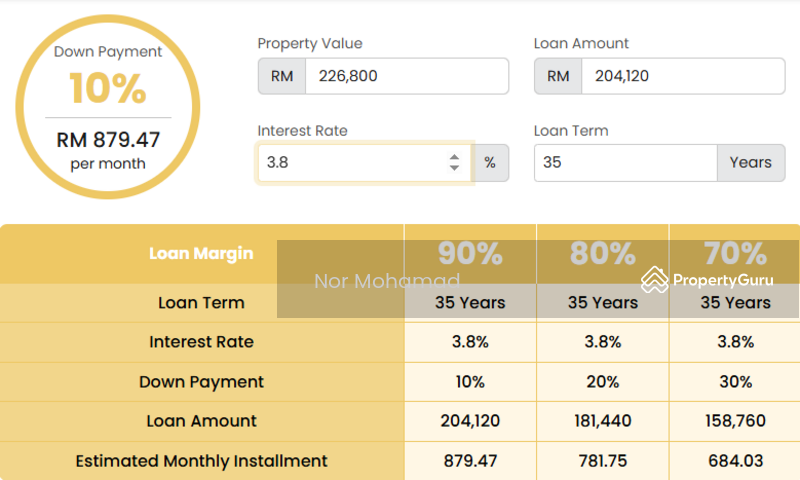Click the RM prefix beside Loan Amount
This screenshot has width=800, height=480.
point(558,76)
